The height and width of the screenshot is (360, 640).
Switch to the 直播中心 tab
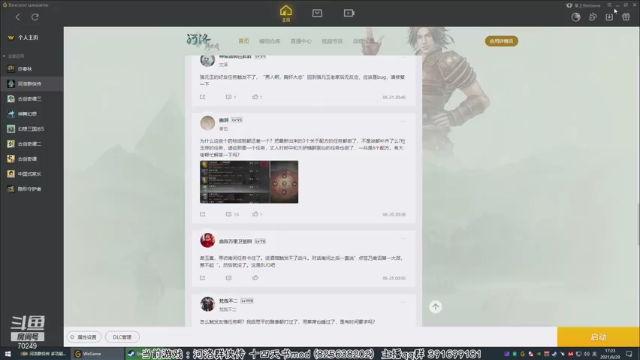[x=301, y=41]
